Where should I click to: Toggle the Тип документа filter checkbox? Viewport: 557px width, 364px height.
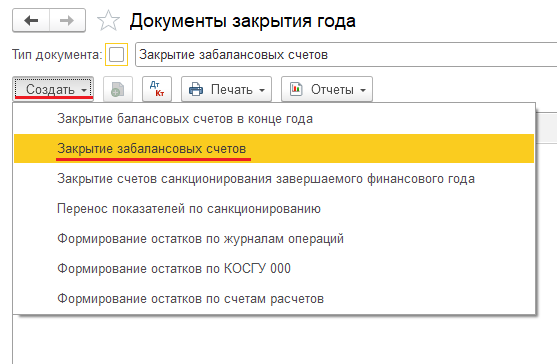pyautogui.click(x=116, y=55)
